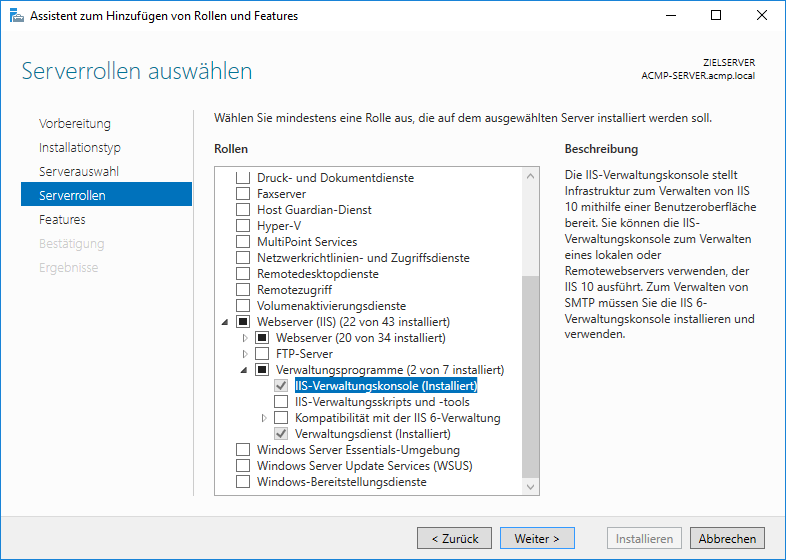This screenshot has height=560, width=786.
Task: Enable the Faxserver role checkbox
Action: [x=242, y=194]
